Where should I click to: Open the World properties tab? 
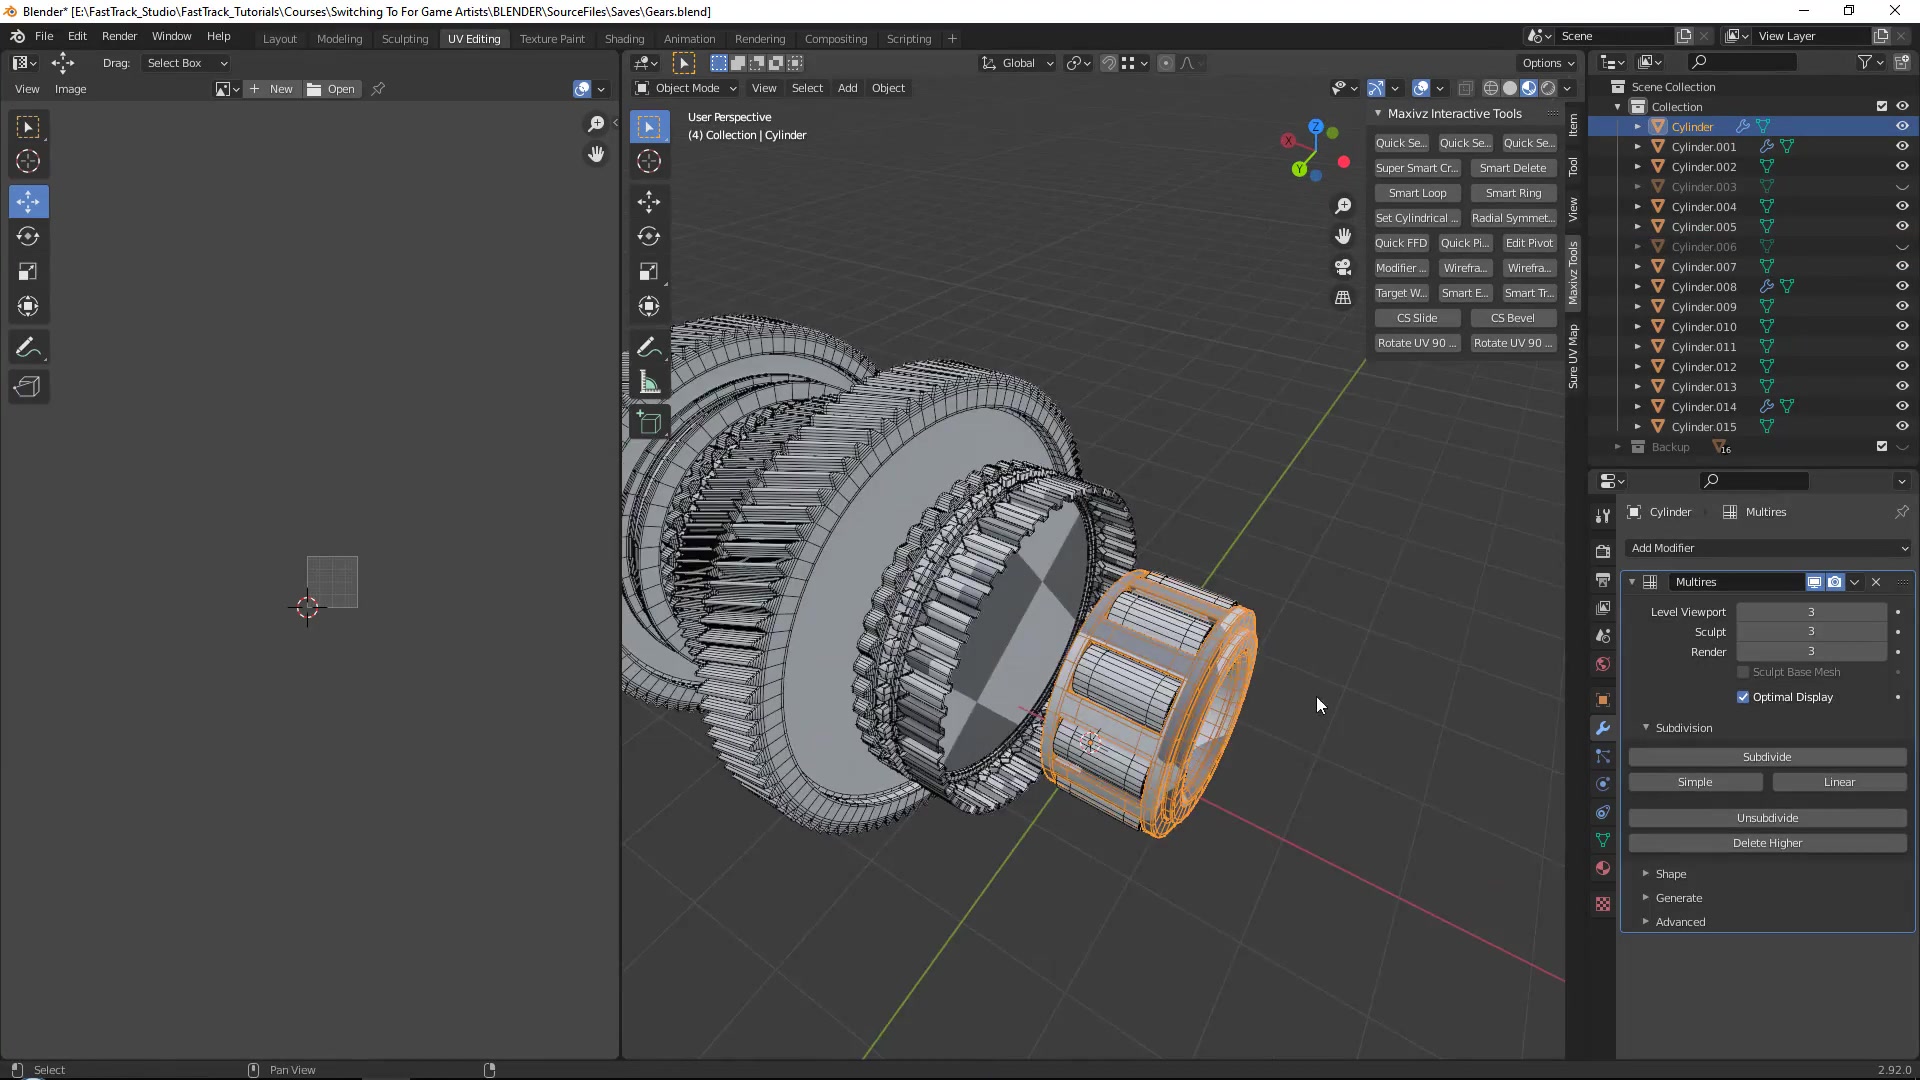(x=1603, y=664)
